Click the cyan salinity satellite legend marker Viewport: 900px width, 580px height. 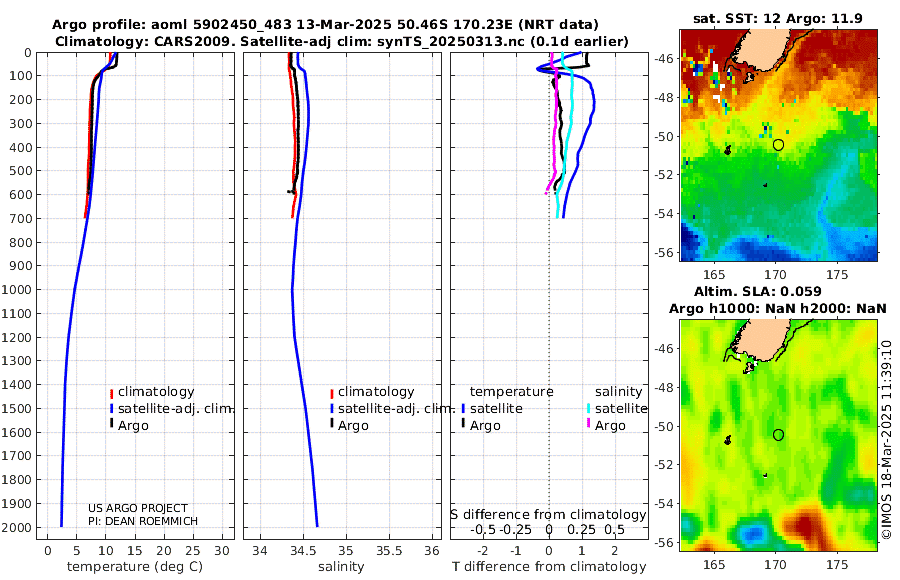click(588, 409)
